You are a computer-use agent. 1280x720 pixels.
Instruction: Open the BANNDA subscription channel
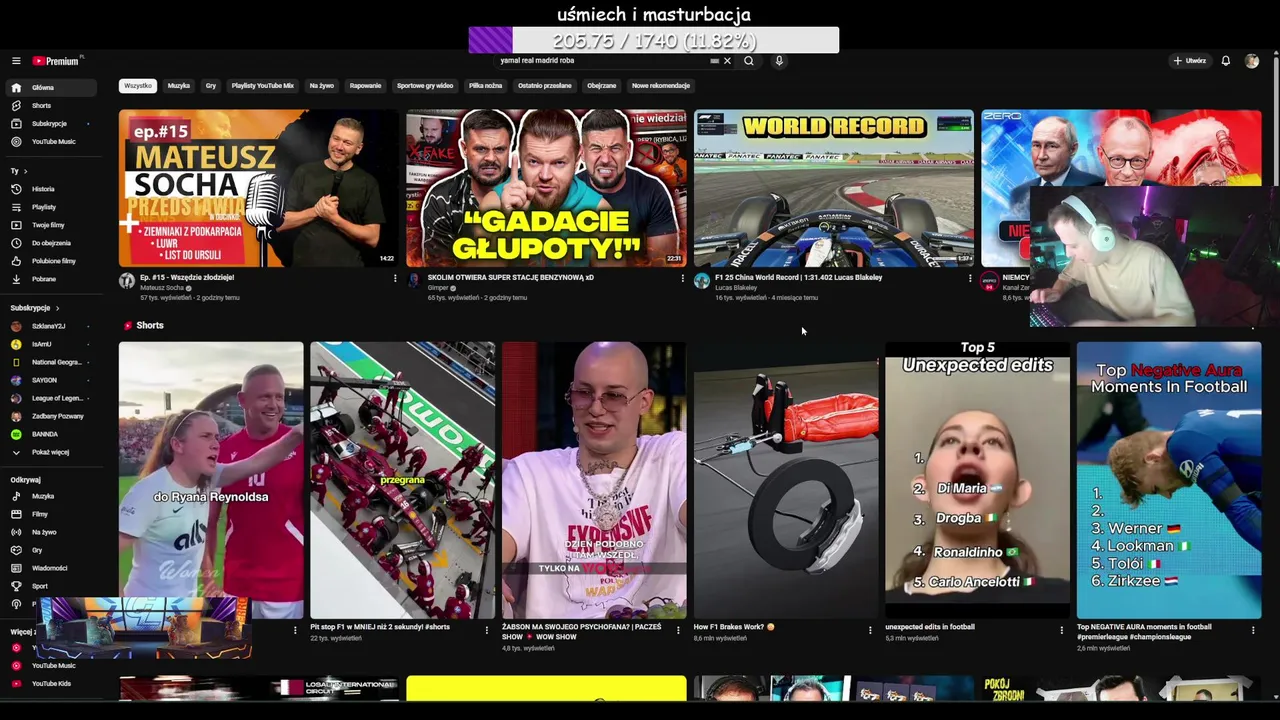pyautogui.click(x=50, y=434)
